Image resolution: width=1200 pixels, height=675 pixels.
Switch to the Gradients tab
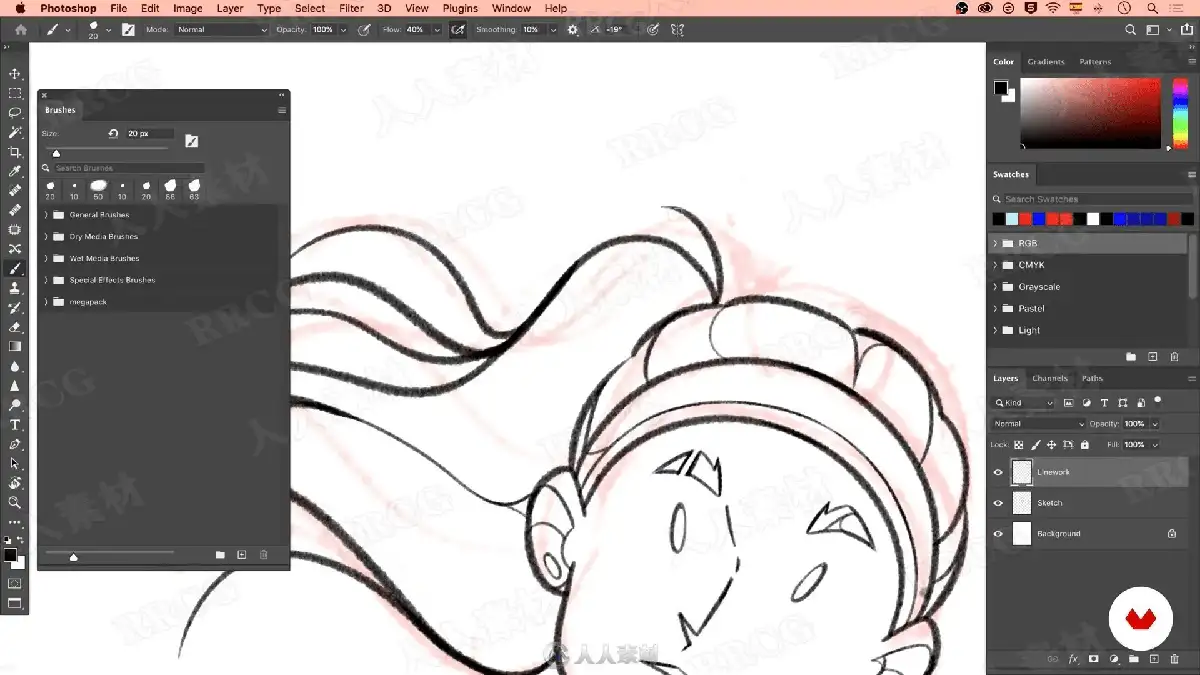coord(1046,62)
